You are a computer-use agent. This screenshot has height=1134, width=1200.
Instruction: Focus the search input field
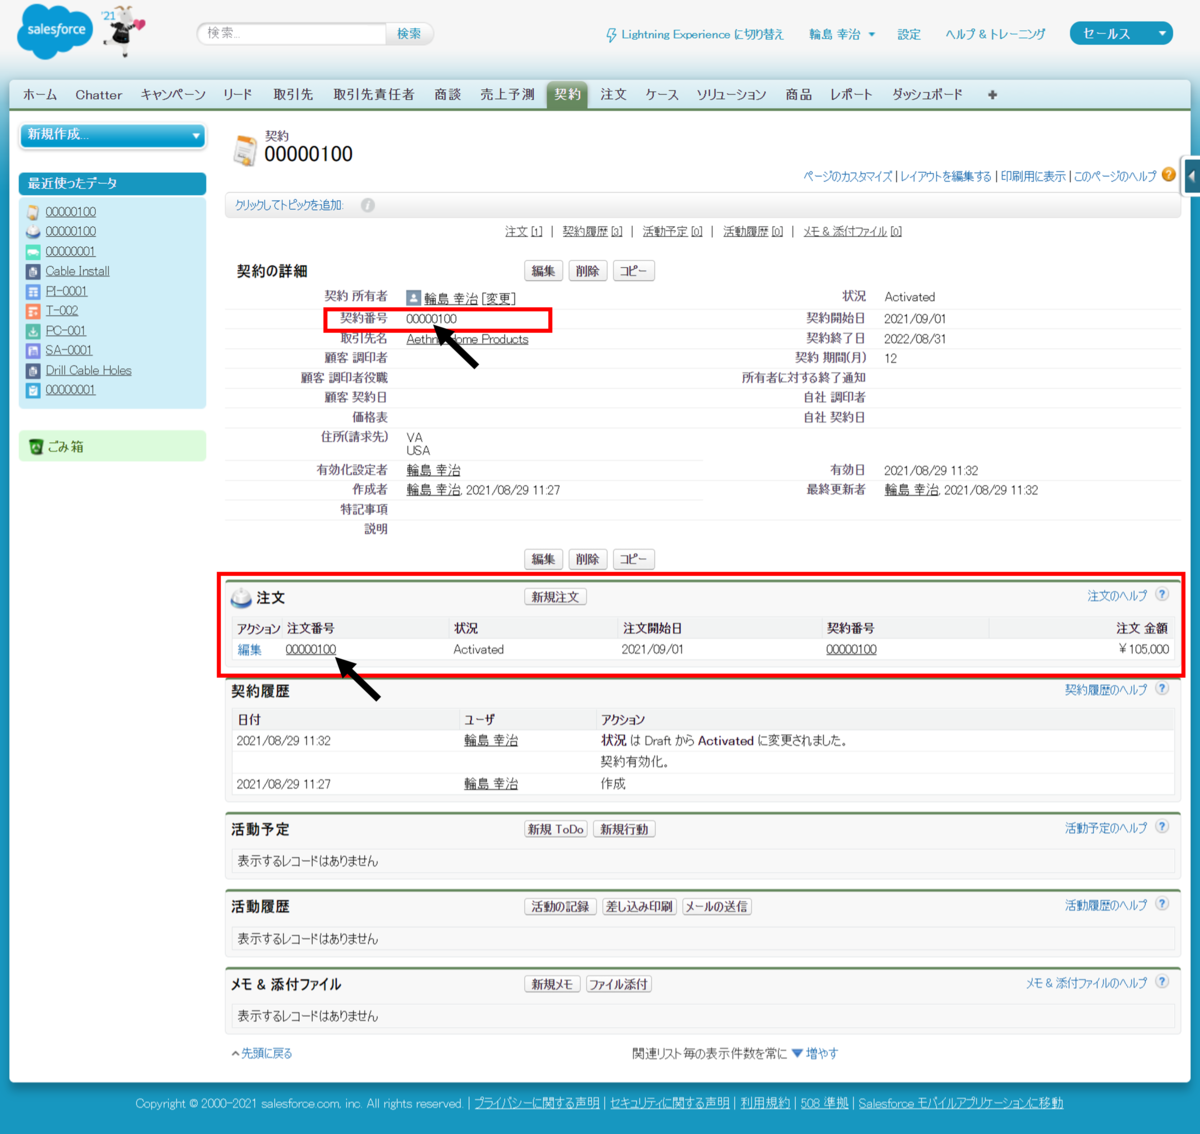point(292,33)
